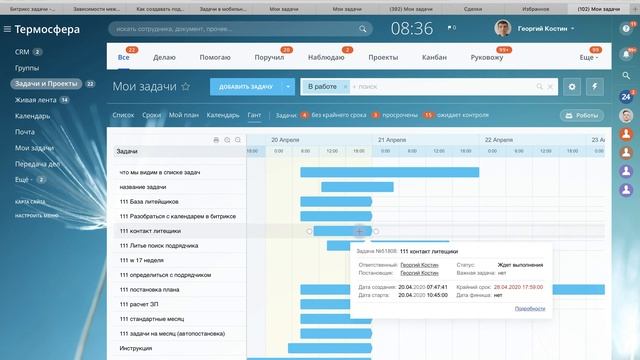The height and width of the screenshot is (360, 640).
Task: Open Почта in left menu
Action: coord(24,132)
